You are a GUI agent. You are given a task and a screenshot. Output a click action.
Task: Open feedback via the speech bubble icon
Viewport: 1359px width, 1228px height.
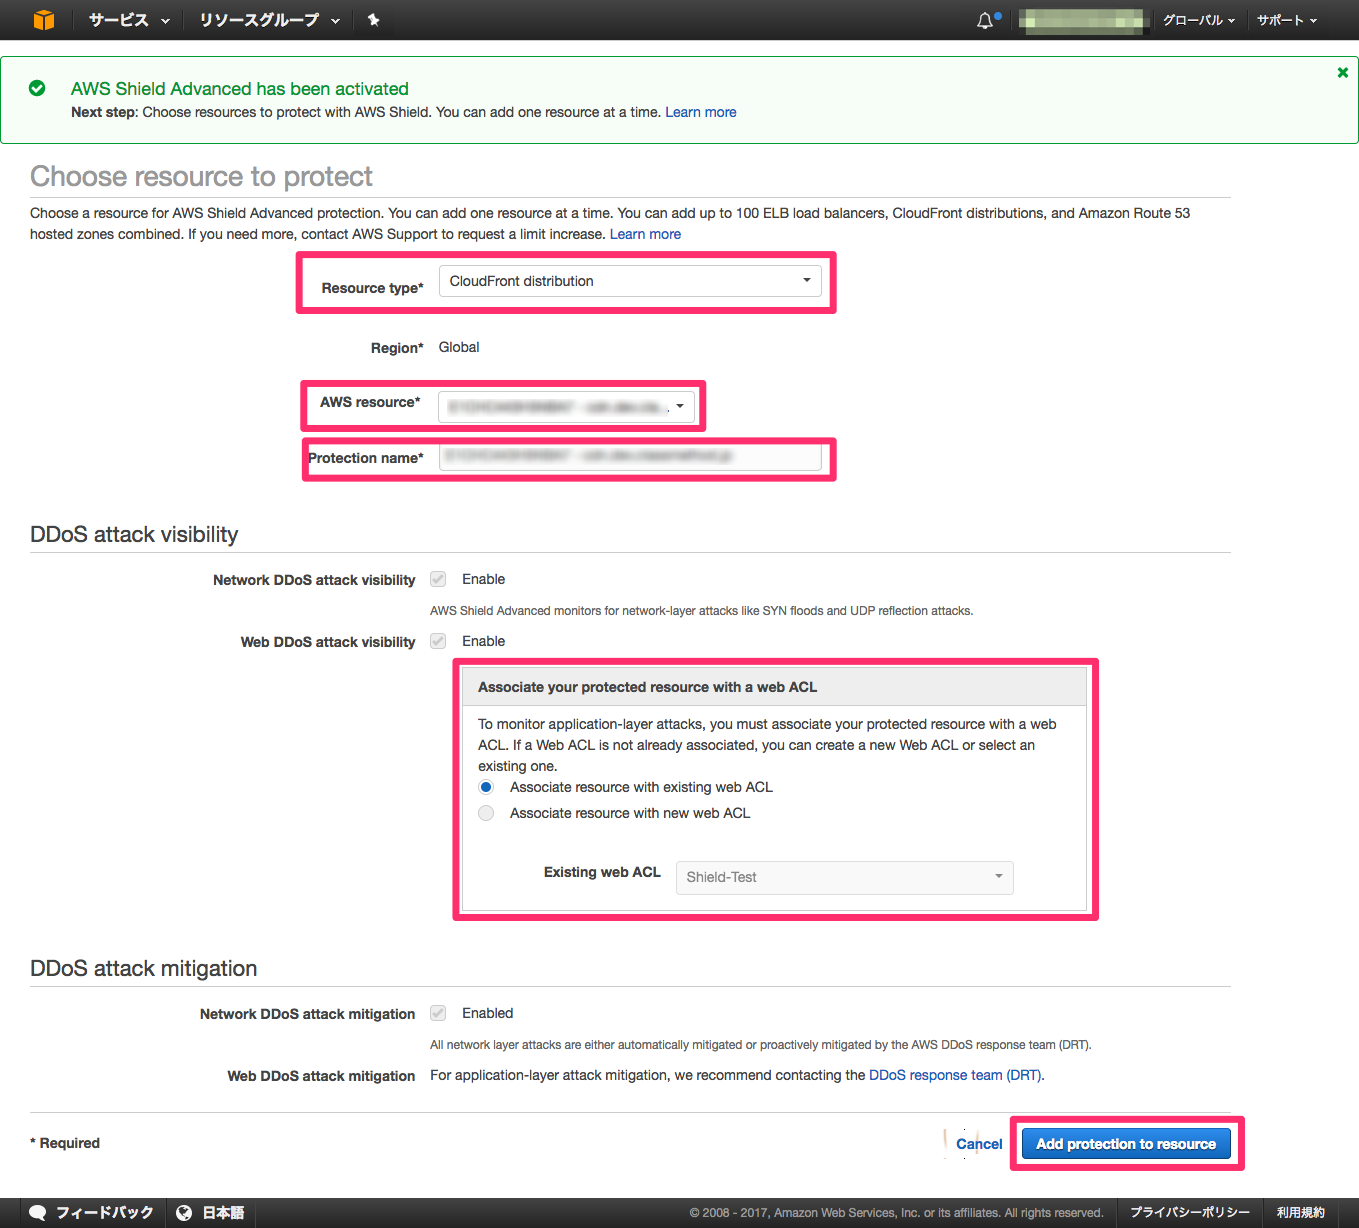point(37,1211)
